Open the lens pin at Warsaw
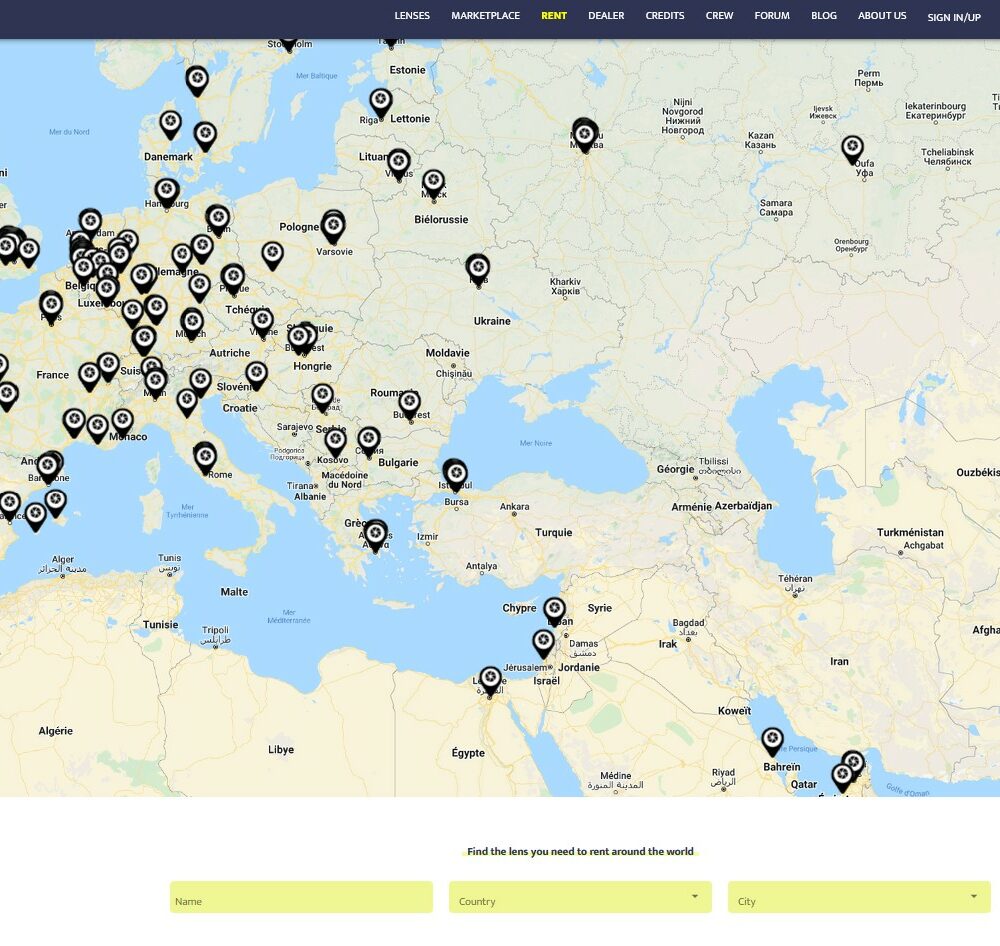1000x946 pixels. click(x=333, y=228)
